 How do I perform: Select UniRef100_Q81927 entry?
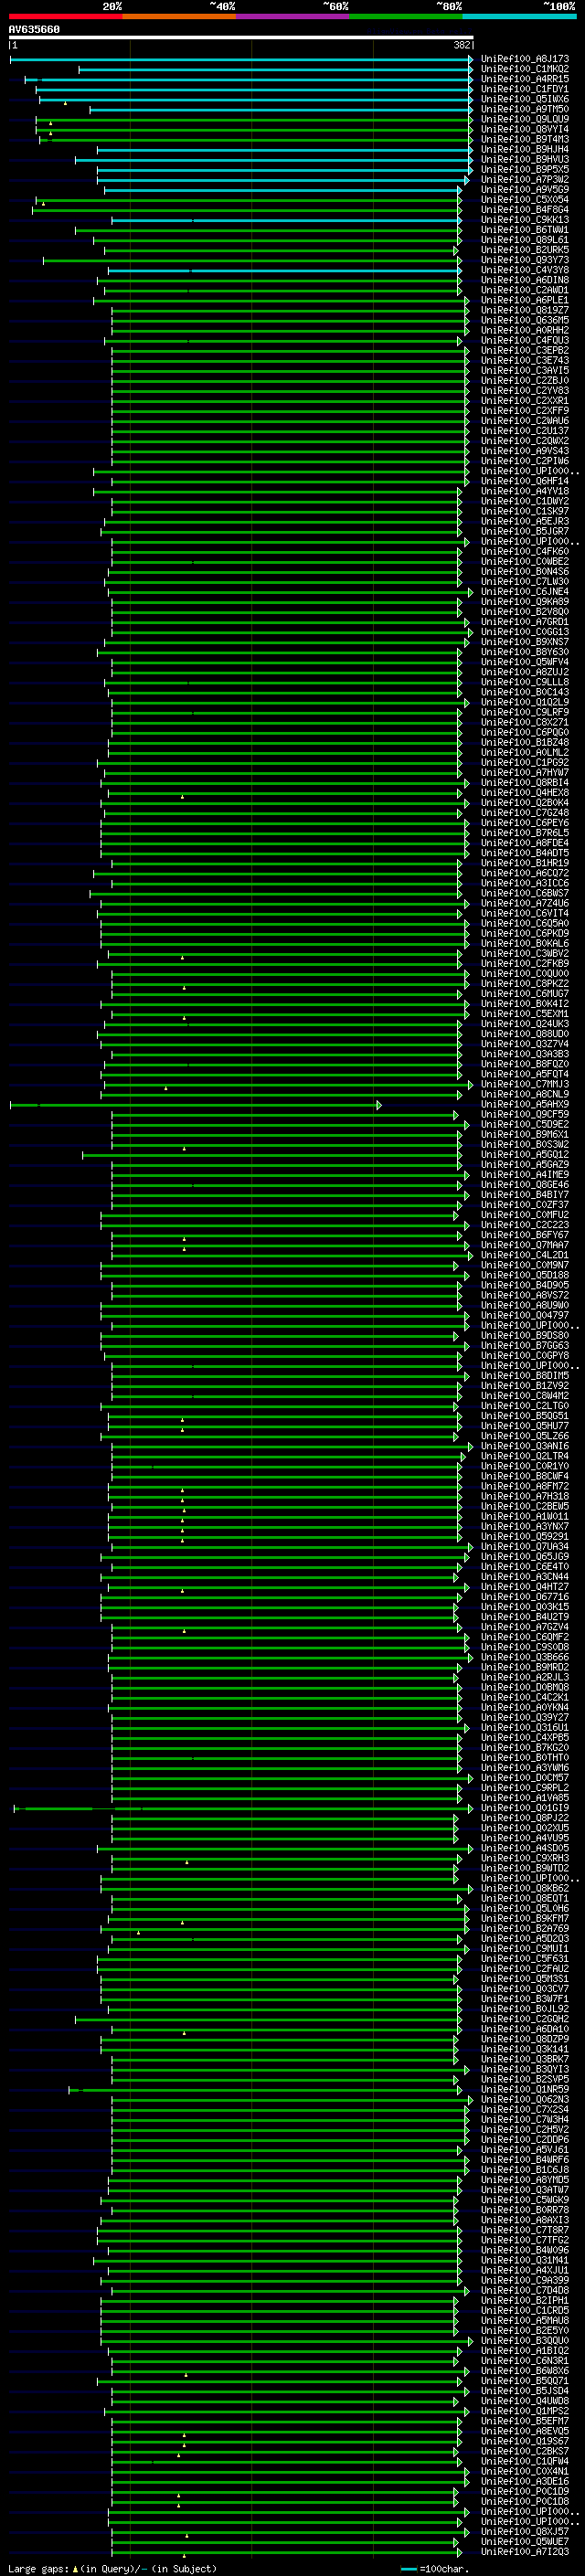[x=525, y=310]
